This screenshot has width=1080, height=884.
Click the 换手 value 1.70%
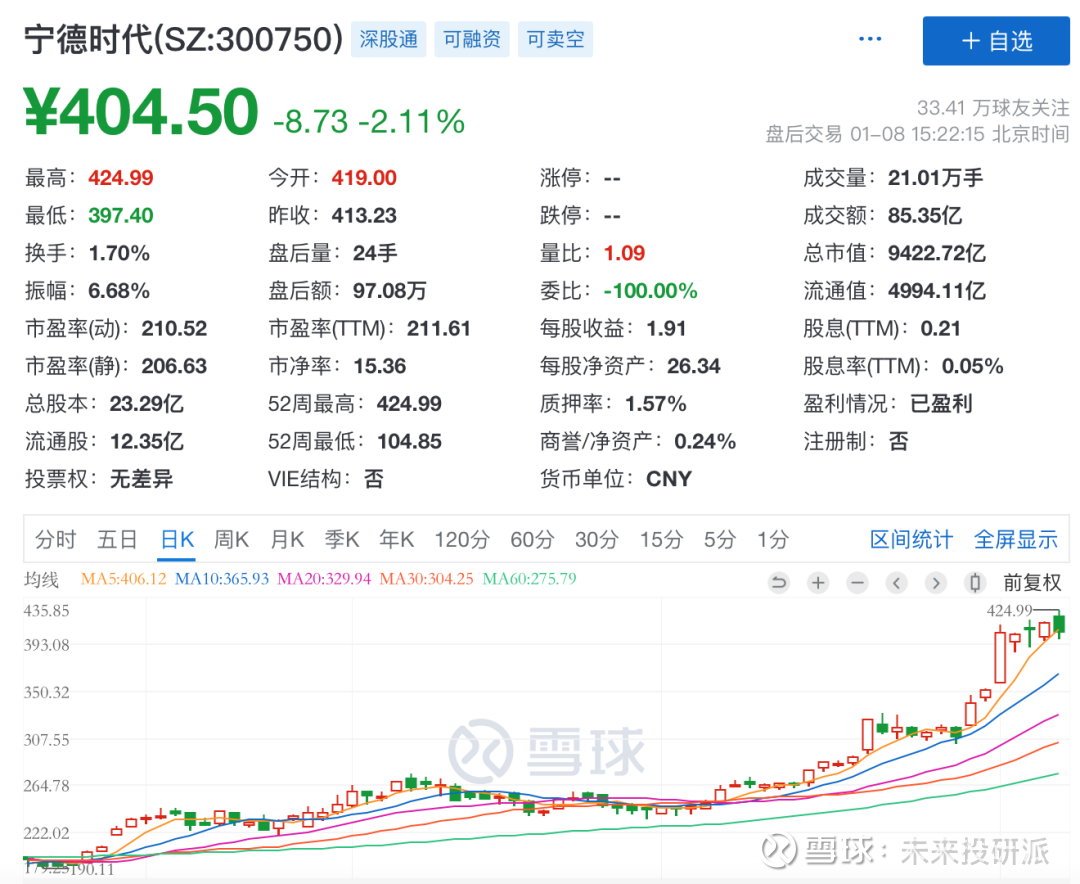tap(119, 253)
